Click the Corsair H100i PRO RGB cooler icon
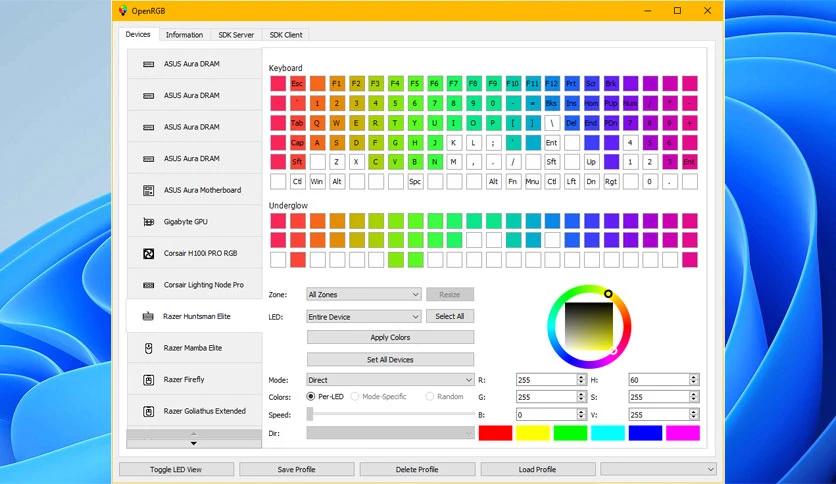Screen dimensions: 836x484 pos(149,253)
